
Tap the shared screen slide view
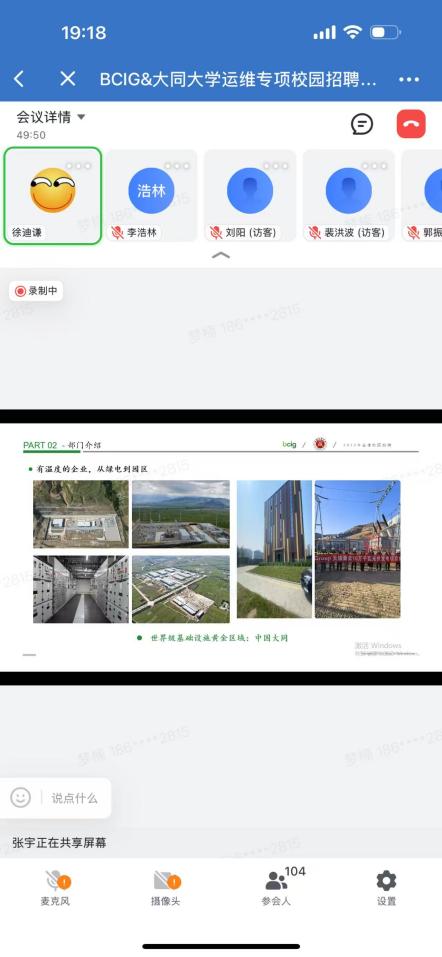click(221, 547)
